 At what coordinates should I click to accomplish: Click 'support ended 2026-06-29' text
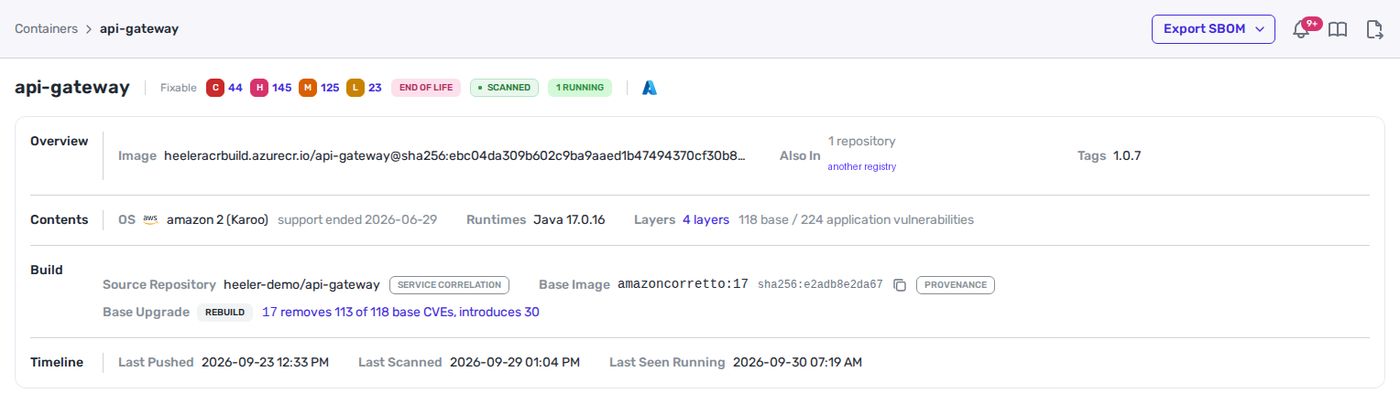357,219
